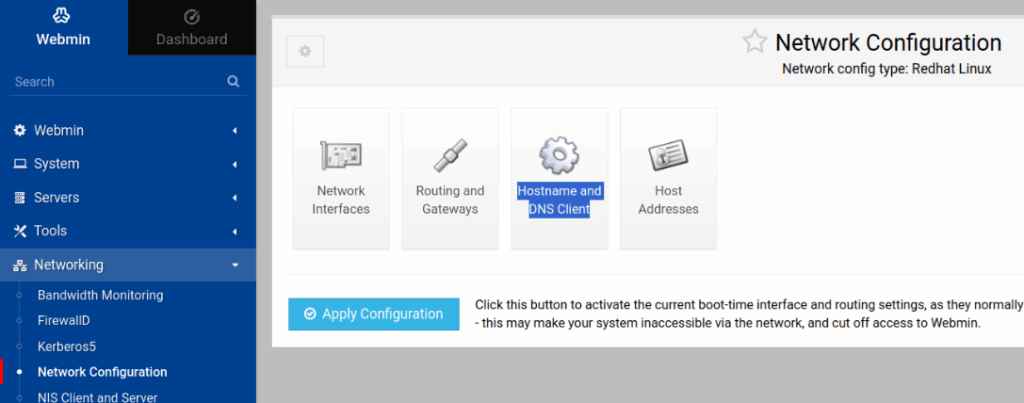Click the Webmin logo icon
1024x403 pixels.
tap(62, 17)
